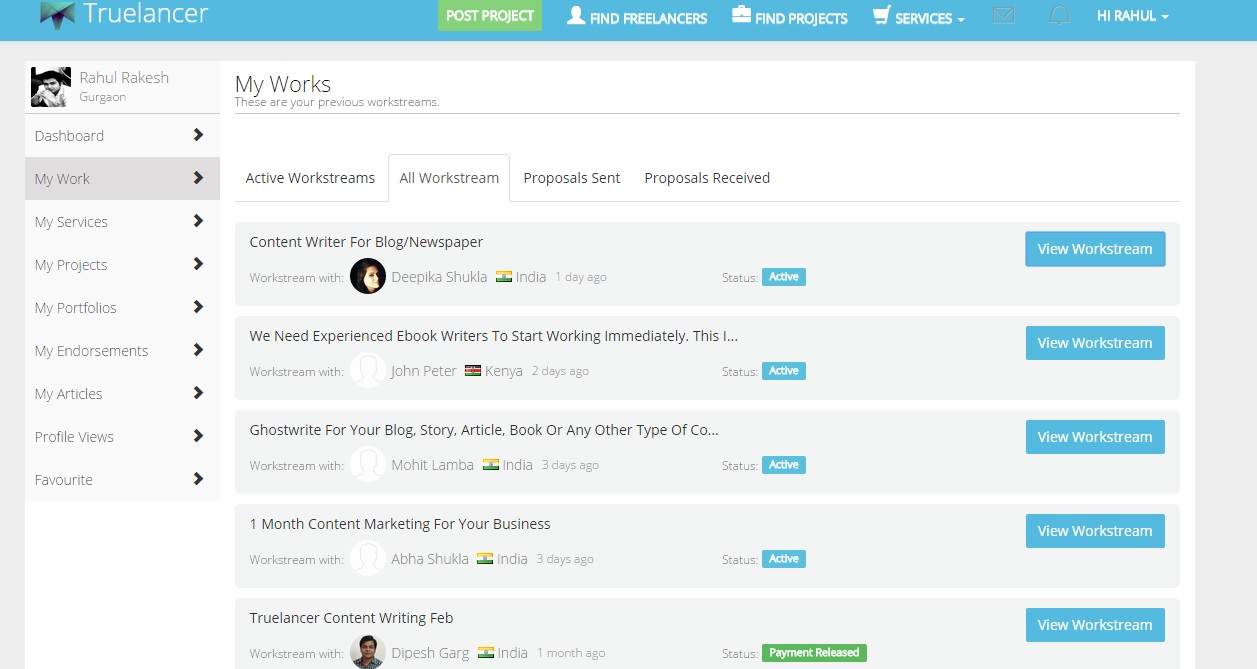Open the Truelancer Content Writing Feb workstream title
The height and width of the screenshot is (669, 1257).
351,618
